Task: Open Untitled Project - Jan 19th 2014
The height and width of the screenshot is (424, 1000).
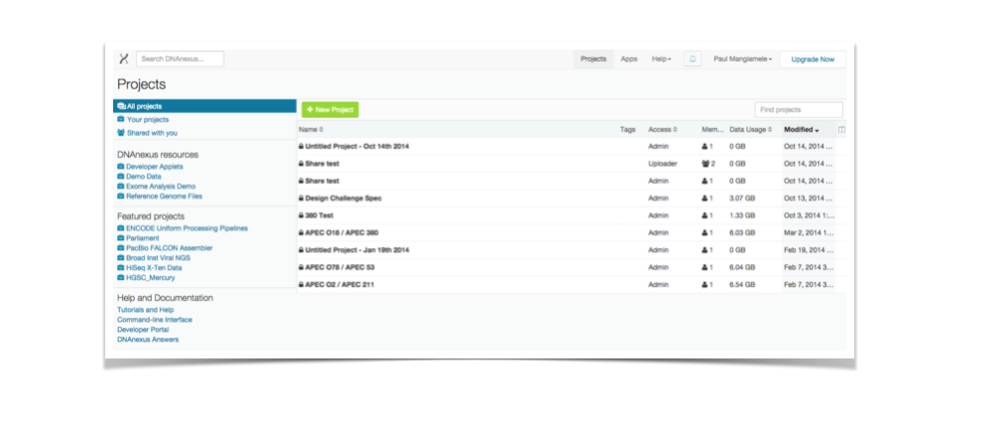Action: (x=357, y=250)
